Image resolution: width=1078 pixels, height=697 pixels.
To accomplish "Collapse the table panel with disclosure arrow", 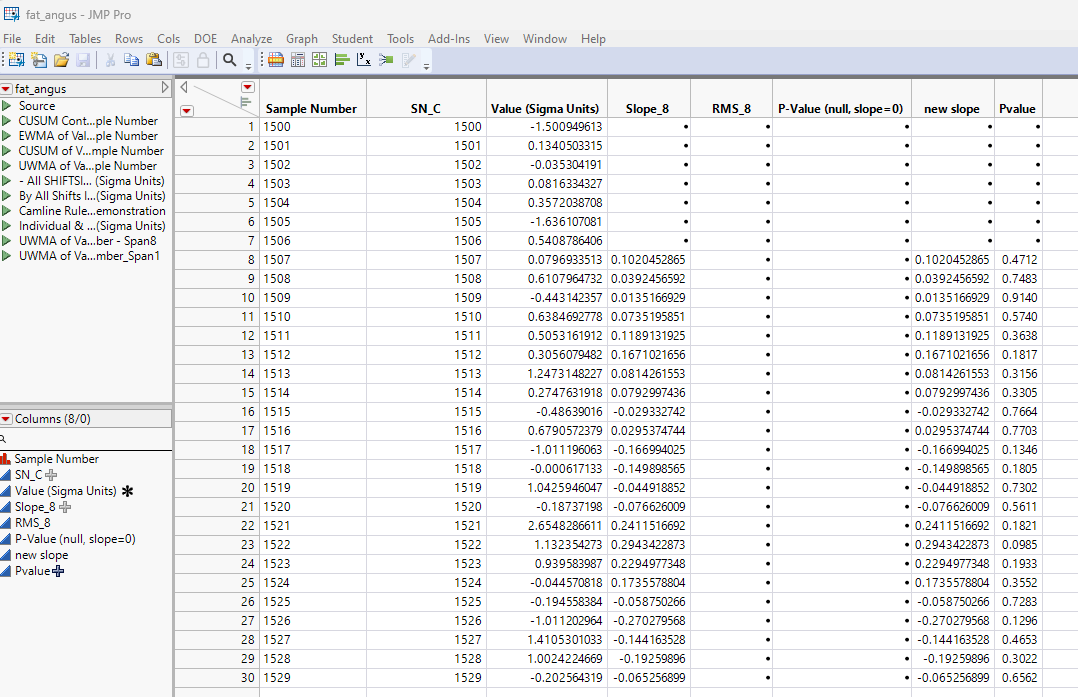I will (165, 88).
